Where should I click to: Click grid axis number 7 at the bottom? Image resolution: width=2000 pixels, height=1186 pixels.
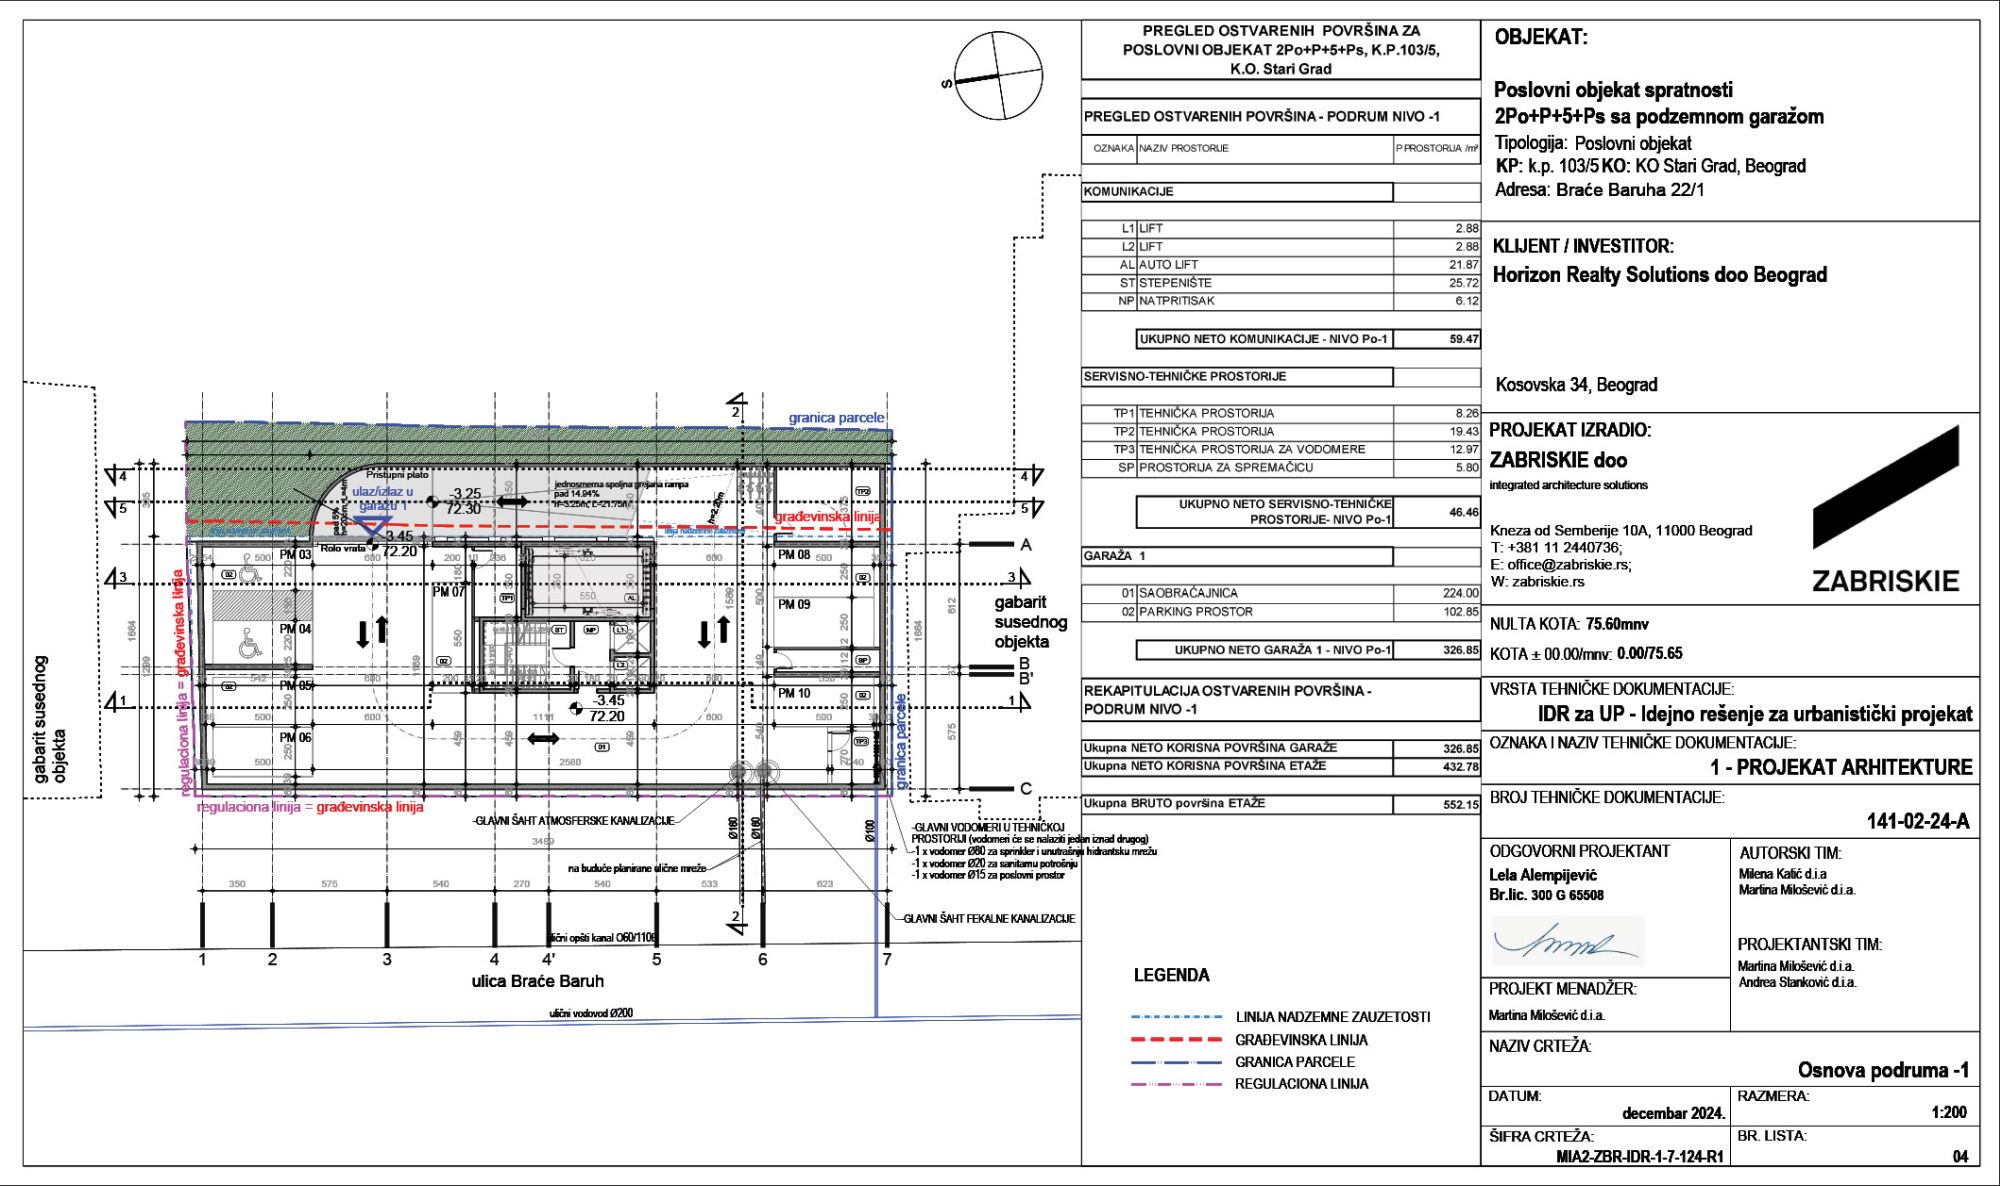(x=886, y=959)
